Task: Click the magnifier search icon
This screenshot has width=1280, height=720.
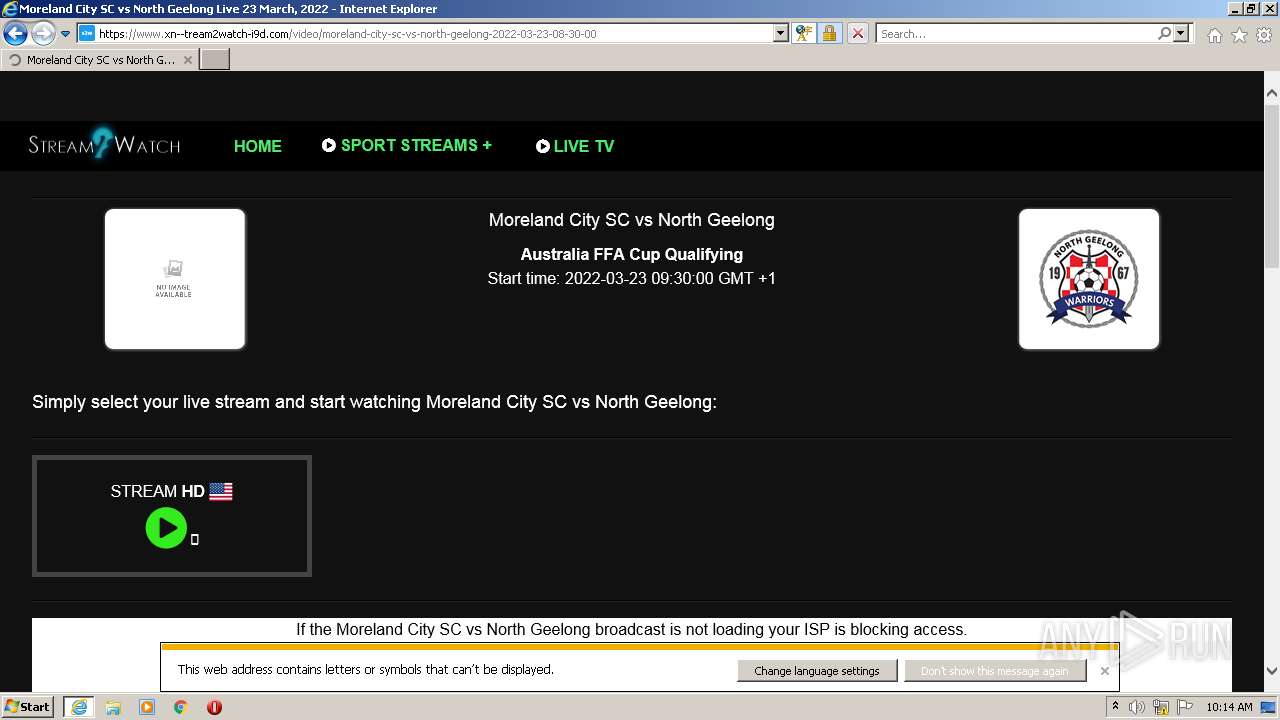Action: pyautogui.click(x=1164, y=34)
